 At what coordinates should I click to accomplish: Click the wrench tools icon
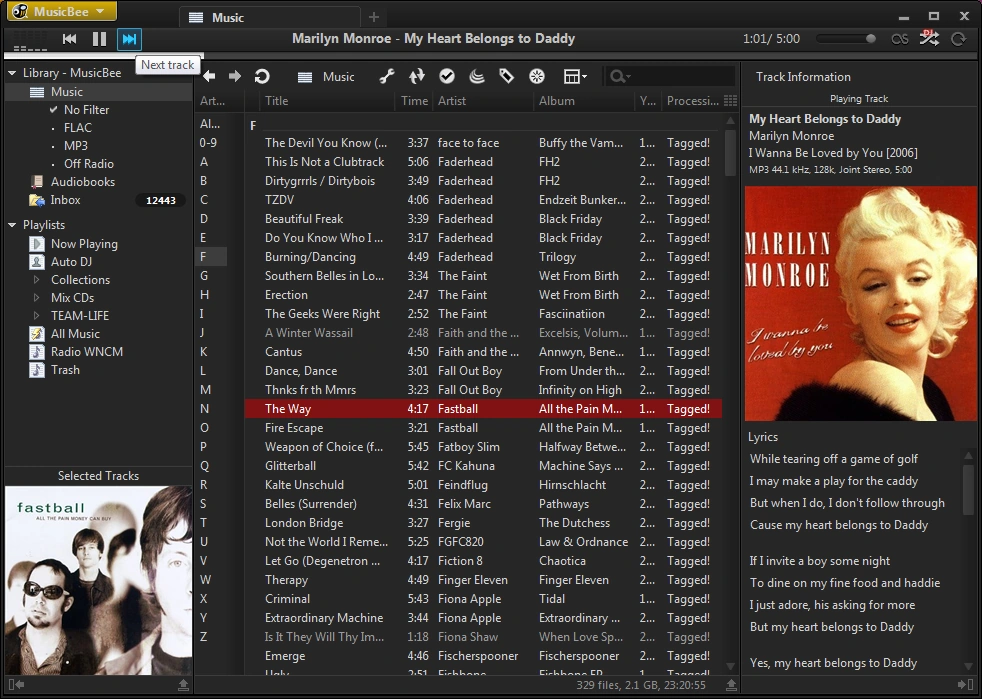[x=387, y=77]
